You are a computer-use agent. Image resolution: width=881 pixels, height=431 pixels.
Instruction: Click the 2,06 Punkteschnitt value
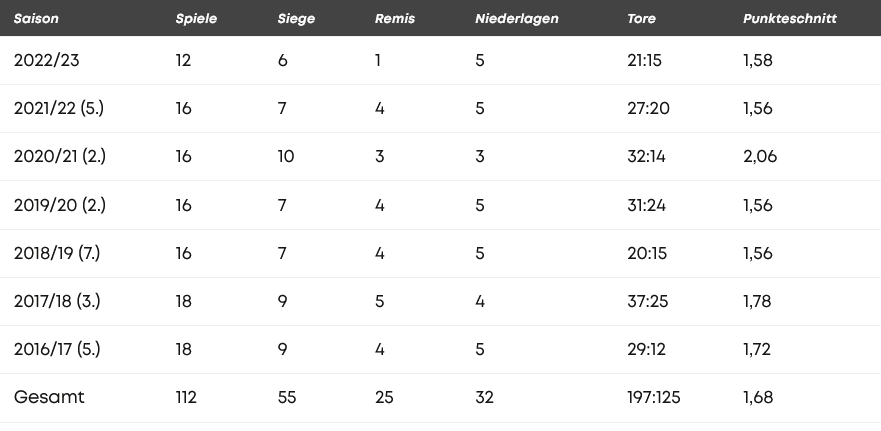[760, 157]
